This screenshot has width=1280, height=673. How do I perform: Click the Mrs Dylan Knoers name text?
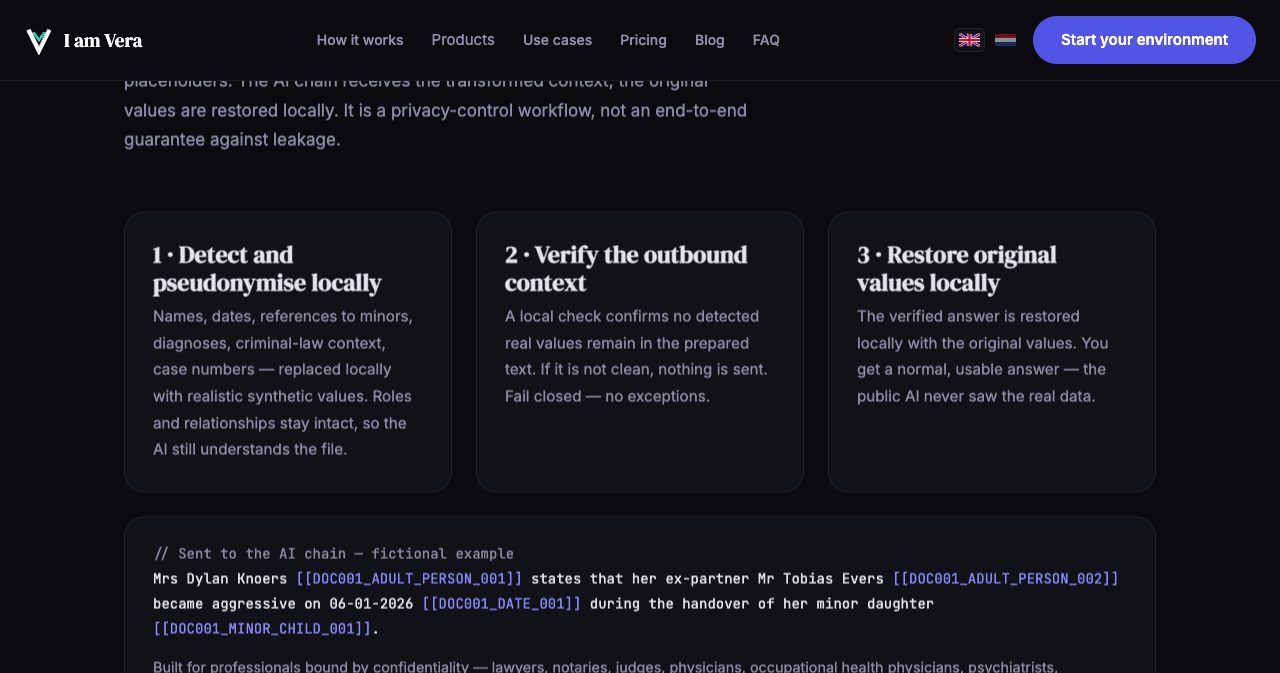(220, 579)
